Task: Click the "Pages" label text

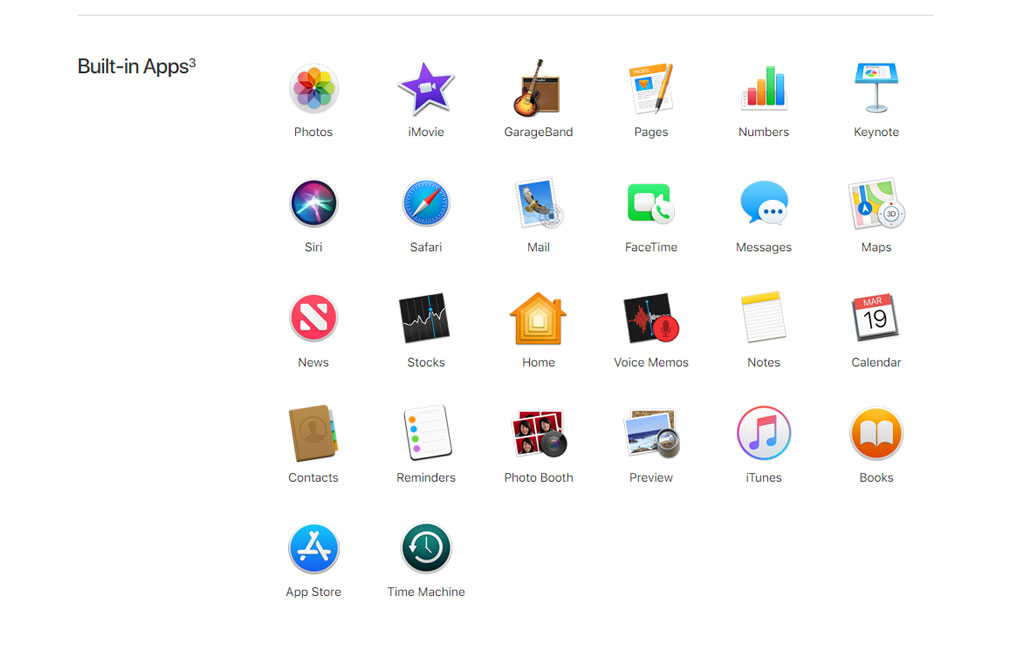Action: [650, 132]
